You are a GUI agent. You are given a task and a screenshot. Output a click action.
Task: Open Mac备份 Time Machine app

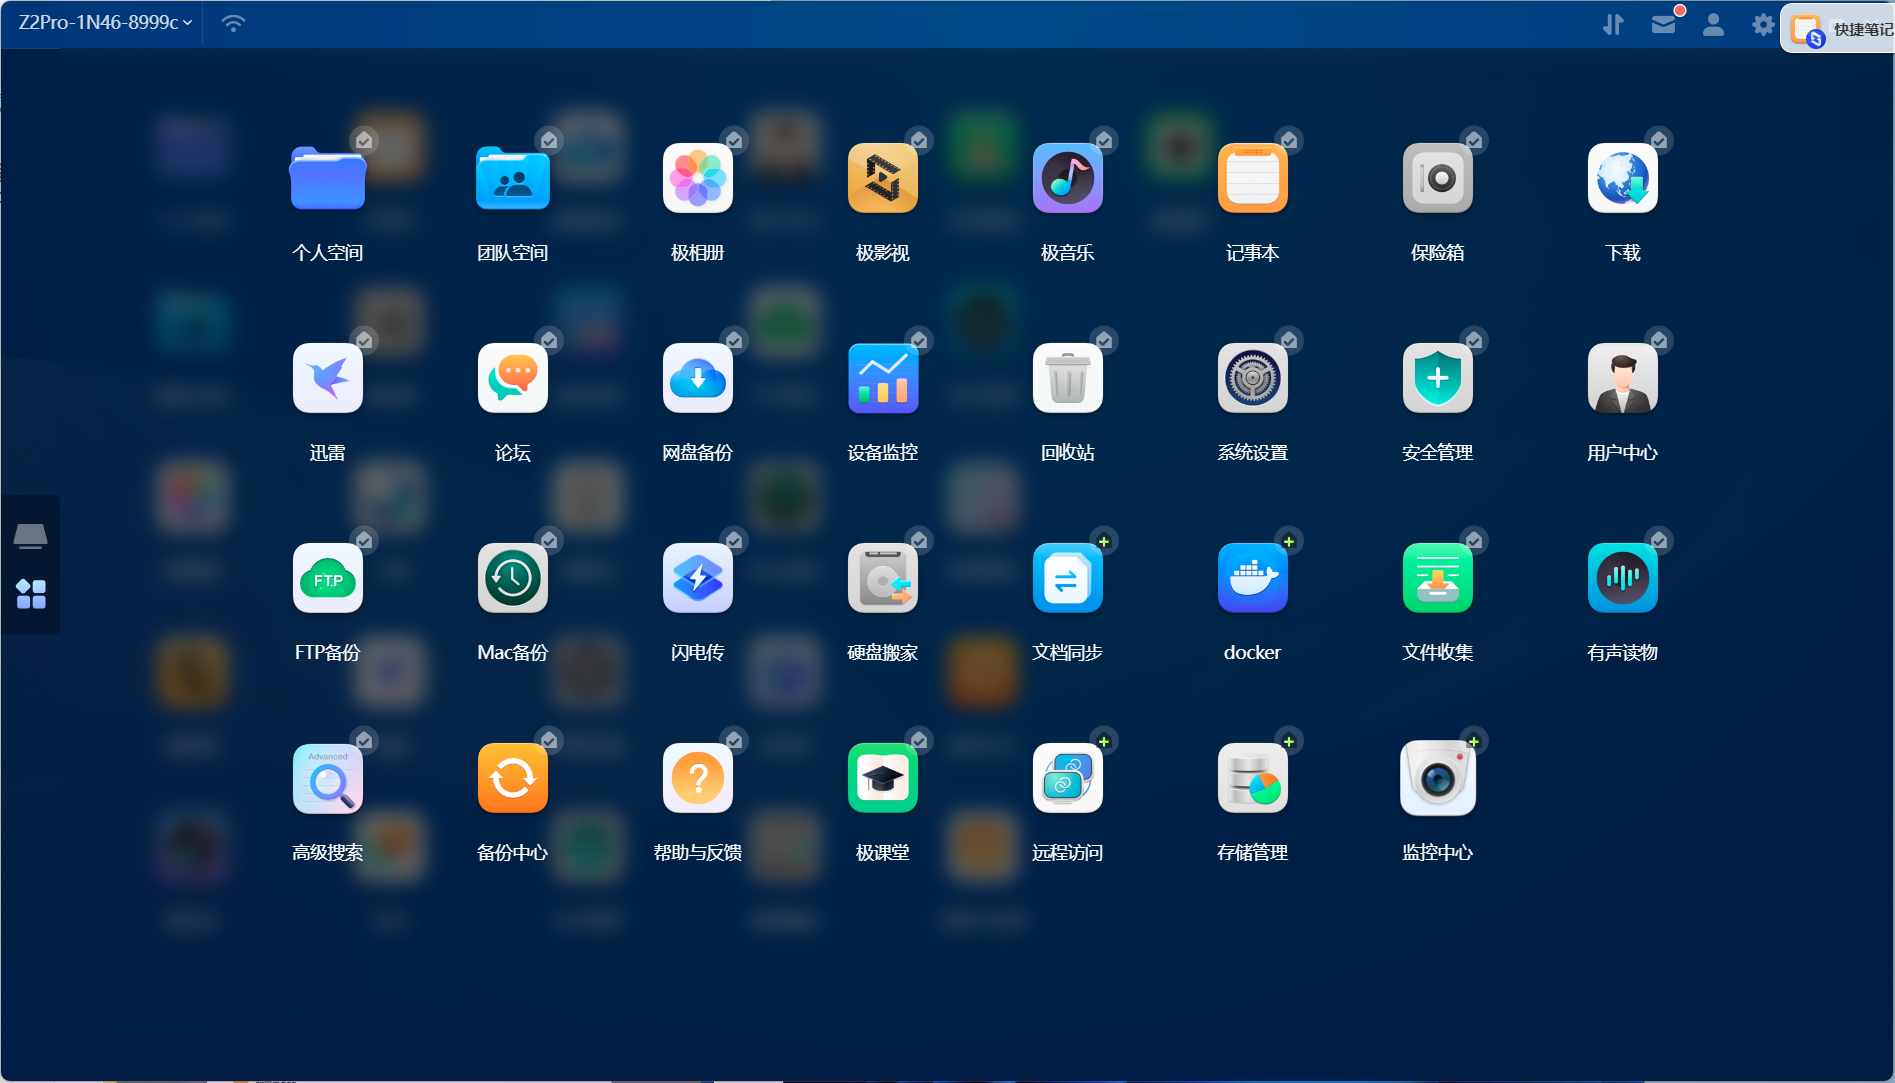pos(512,579)
